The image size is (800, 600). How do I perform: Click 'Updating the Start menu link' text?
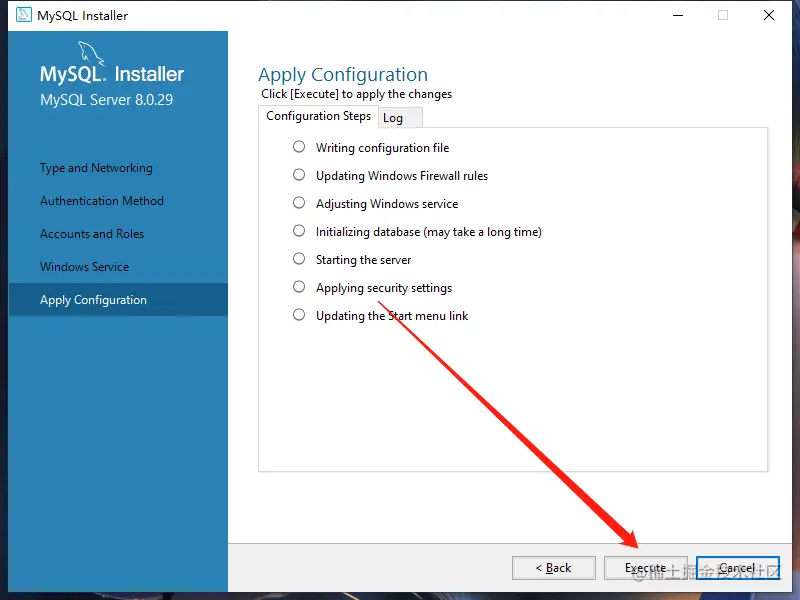392,316
